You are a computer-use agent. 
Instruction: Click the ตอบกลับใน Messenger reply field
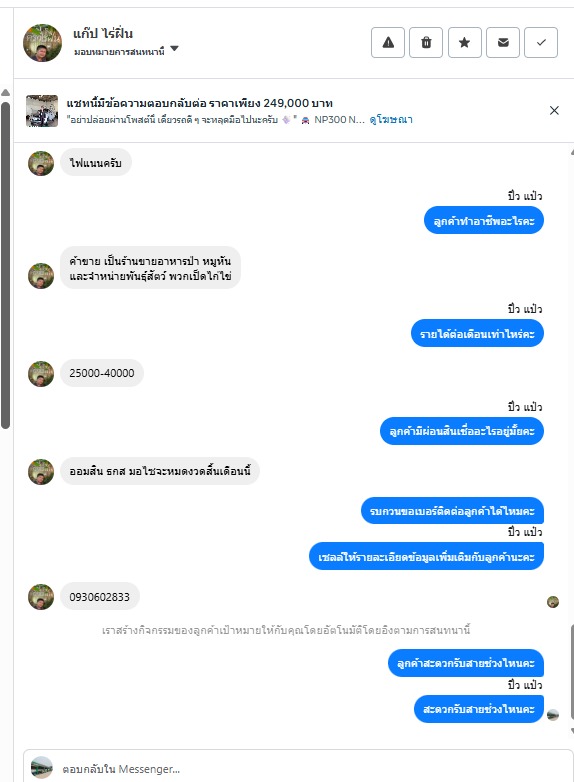click(298, 769)
